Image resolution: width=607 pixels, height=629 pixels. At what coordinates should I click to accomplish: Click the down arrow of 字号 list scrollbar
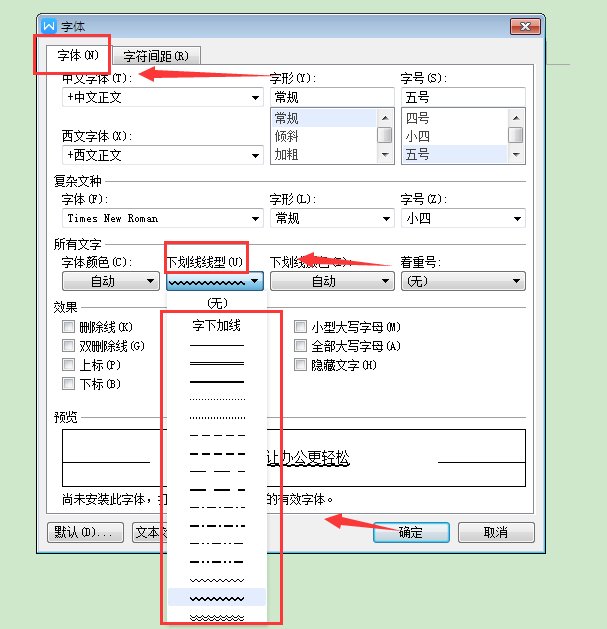(x=516, y=154)
